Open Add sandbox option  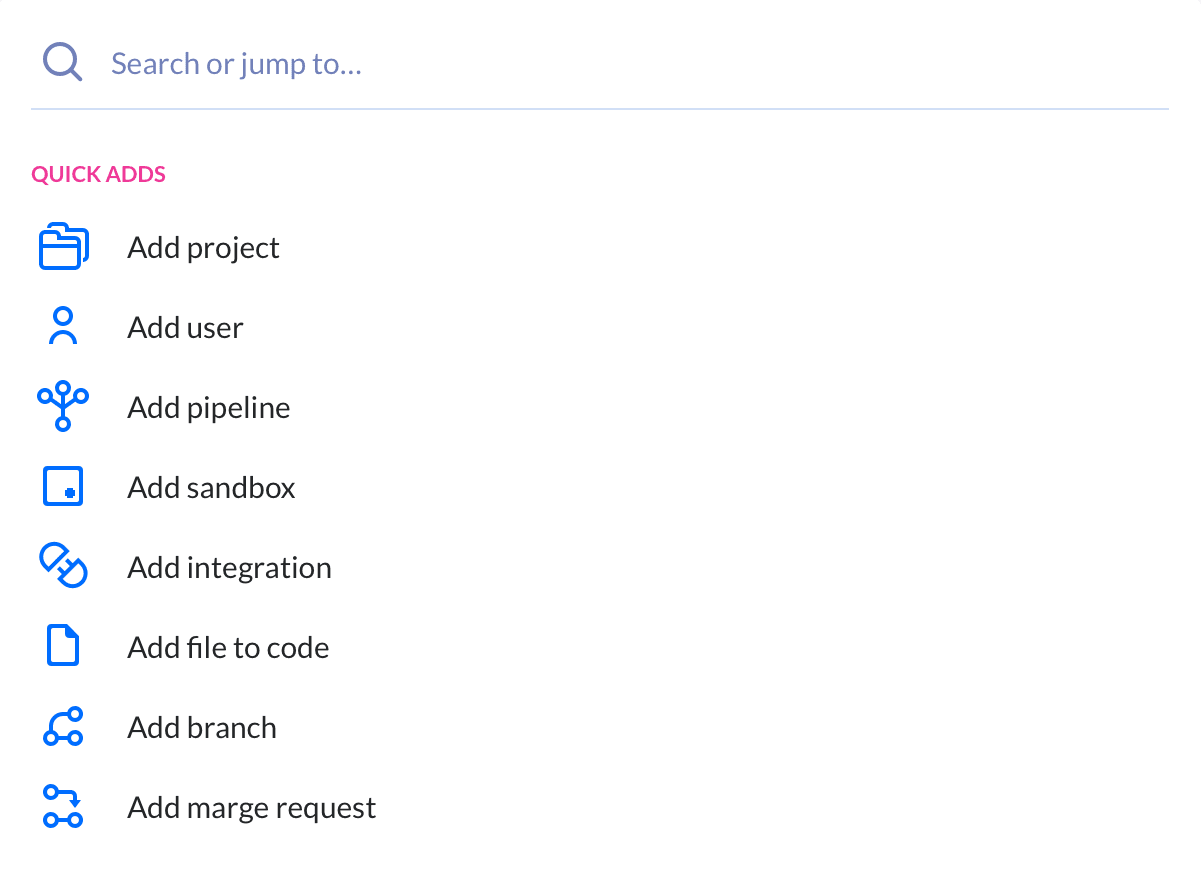click(211, 488)
